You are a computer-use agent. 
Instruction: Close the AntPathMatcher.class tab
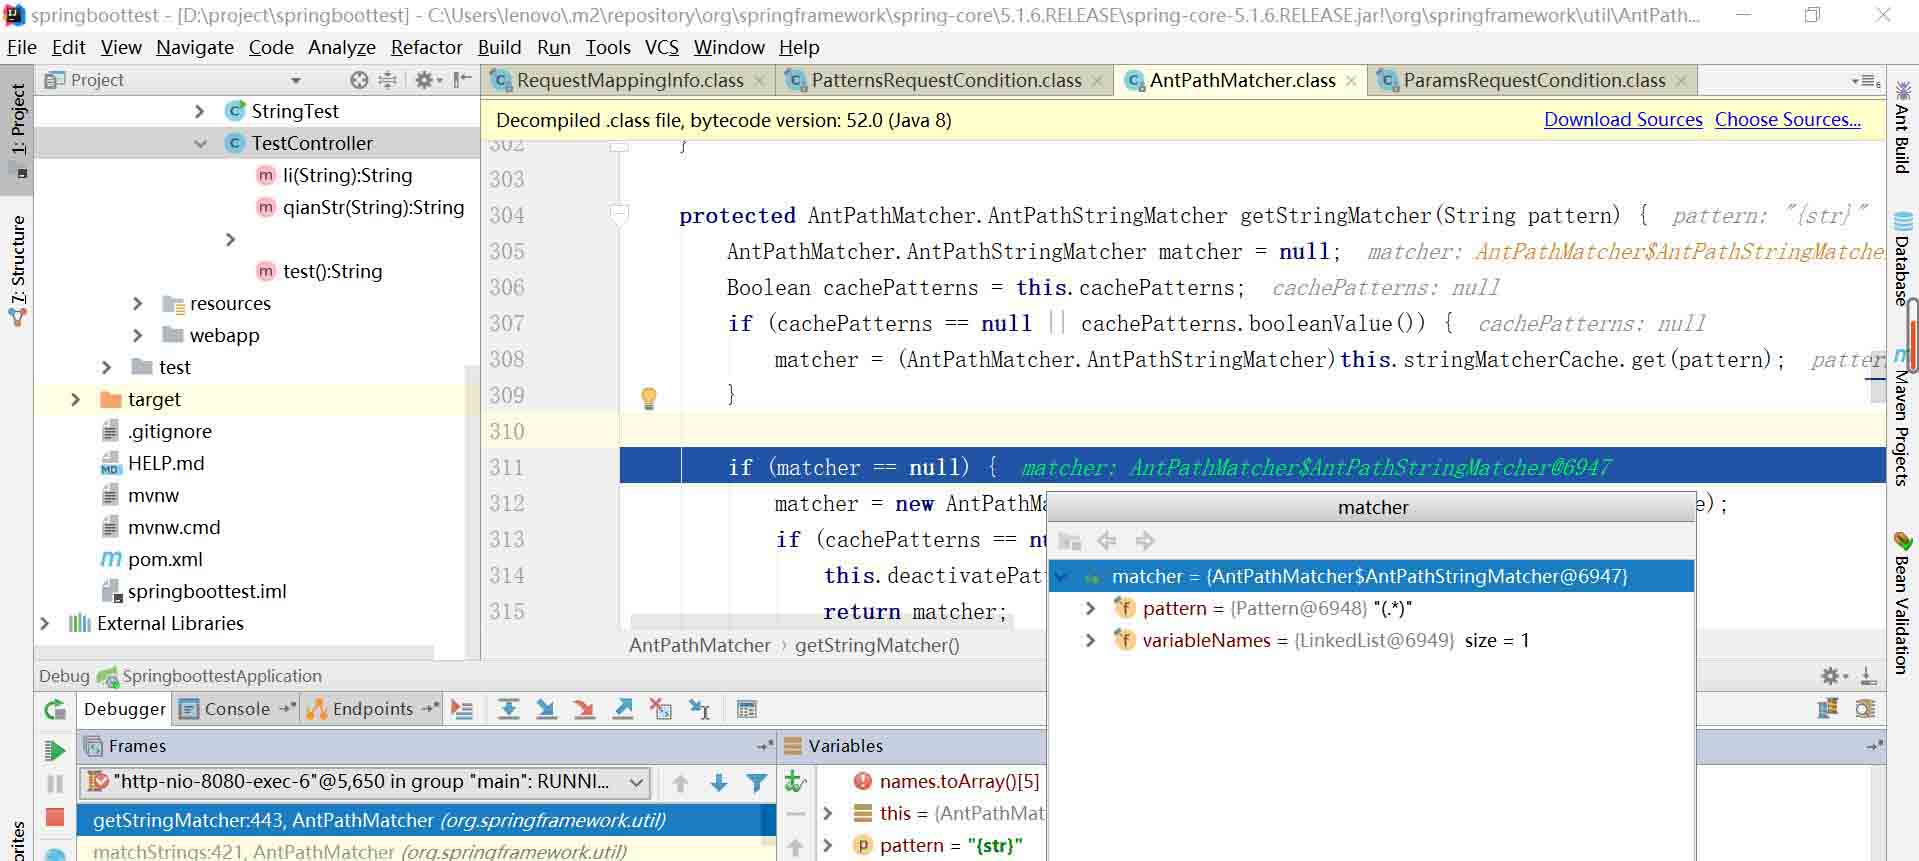coord(1351,81)
